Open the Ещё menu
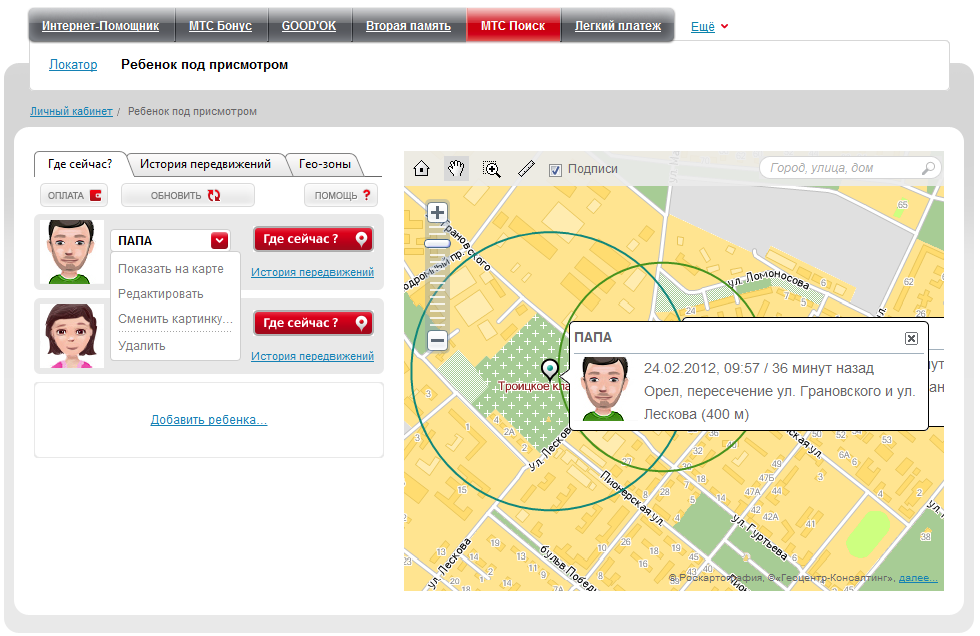Viewport: 980px width, 636px height. point(709,26)
